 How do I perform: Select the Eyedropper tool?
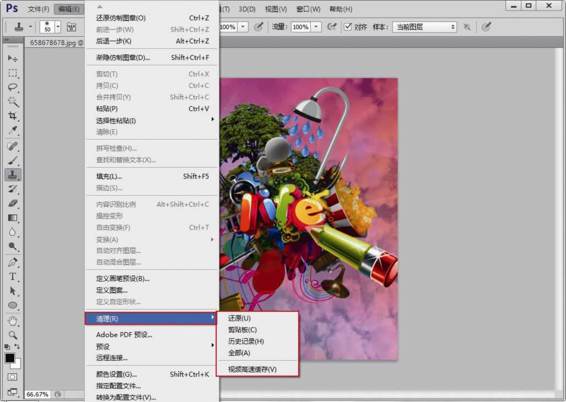pyautogui.click(x=13, y=130)
